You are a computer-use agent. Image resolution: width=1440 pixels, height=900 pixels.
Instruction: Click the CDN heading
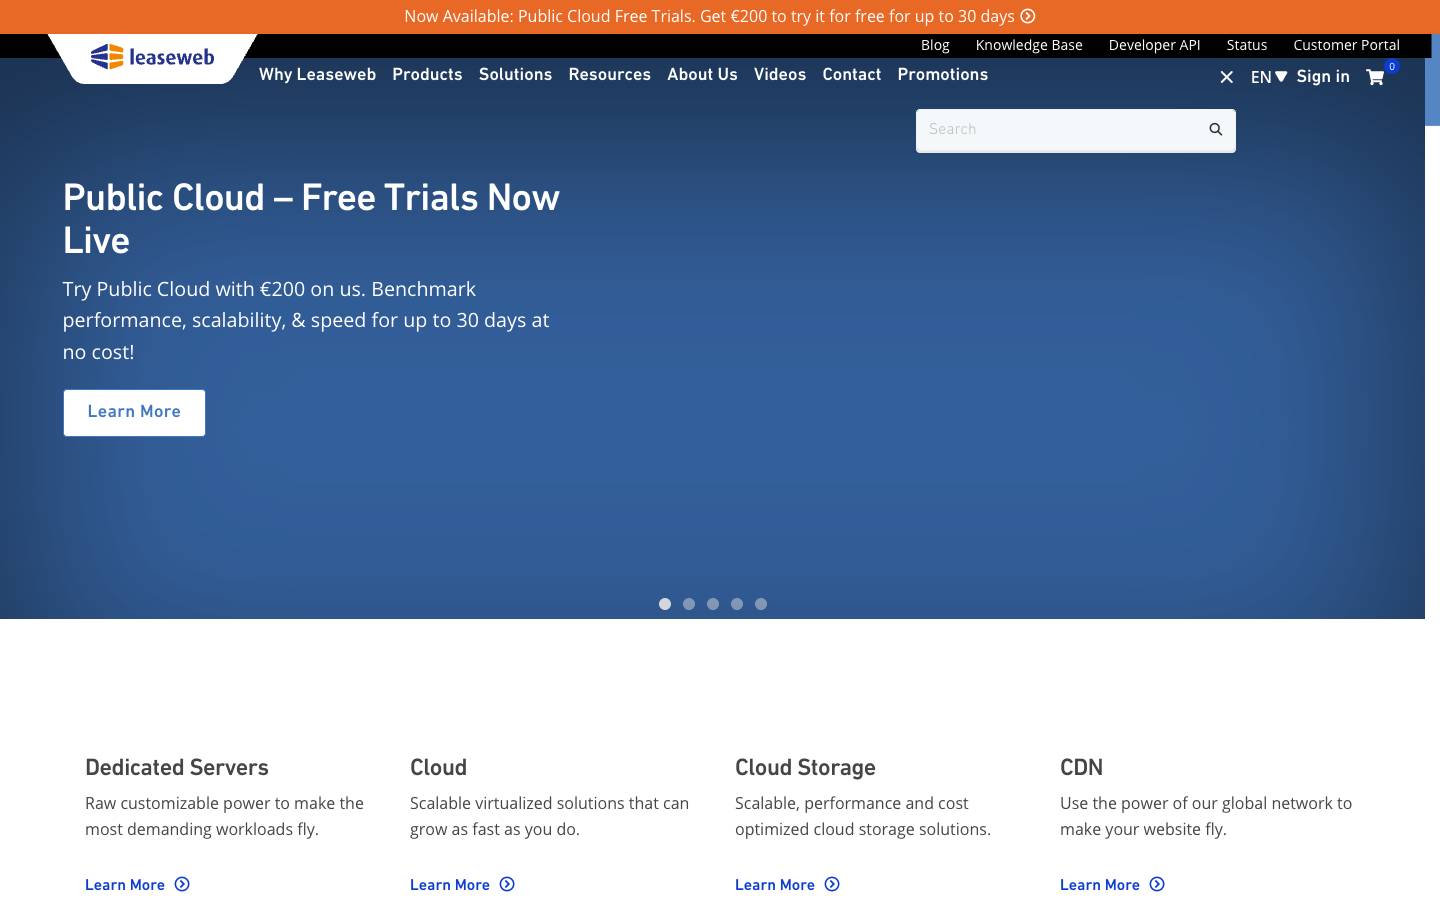(x=1081, y=768)
